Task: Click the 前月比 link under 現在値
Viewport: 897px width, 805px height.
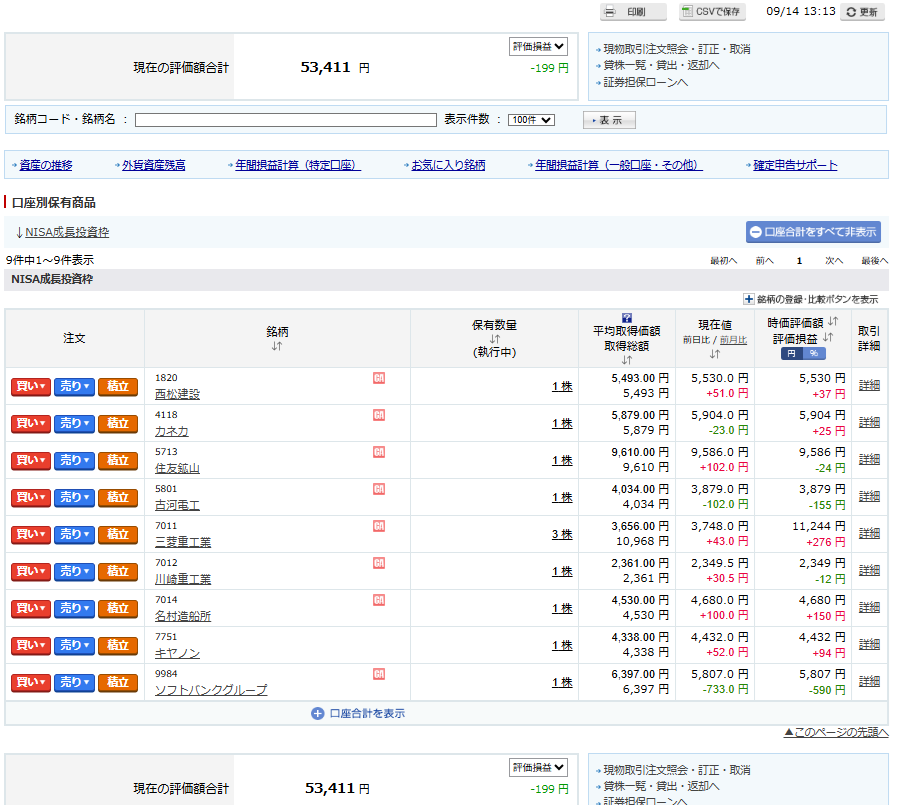Action: click(x=733, y=340)
